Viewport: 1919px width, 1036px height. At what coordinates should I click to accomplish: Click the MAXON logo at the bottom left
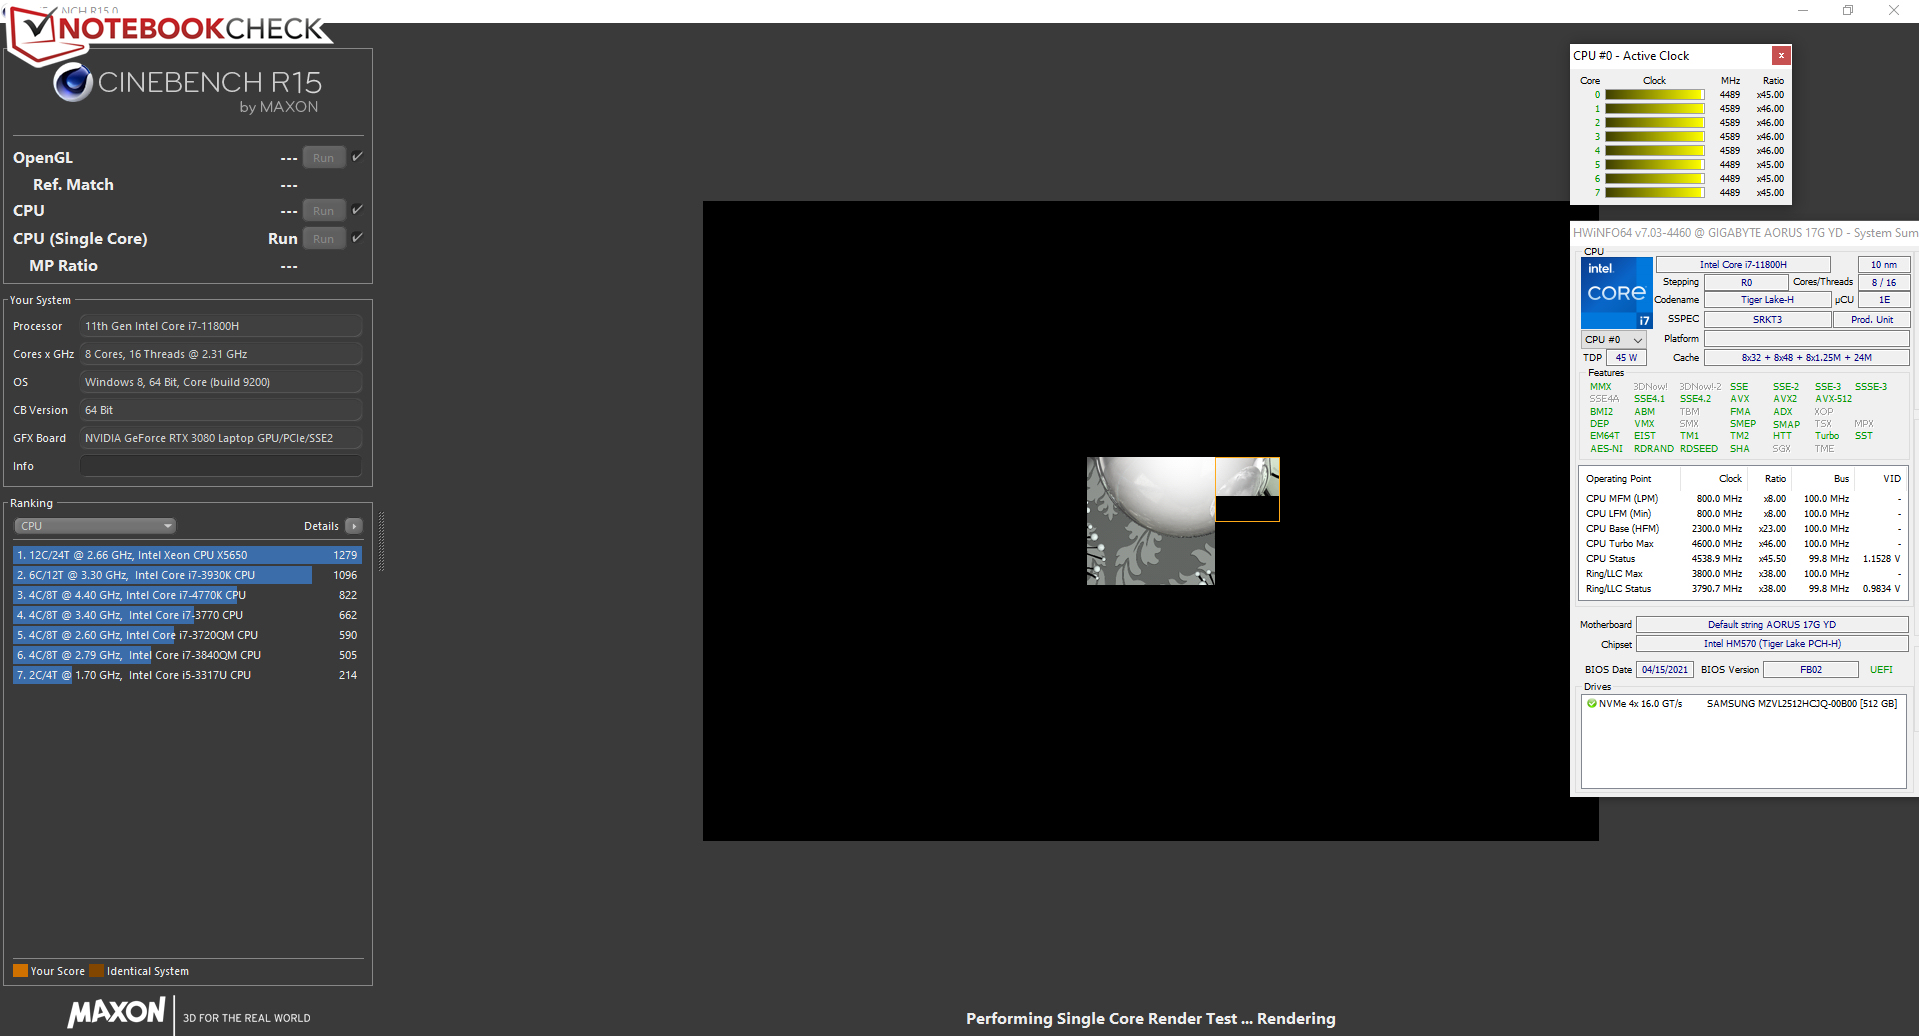(x=116, y=1012)
